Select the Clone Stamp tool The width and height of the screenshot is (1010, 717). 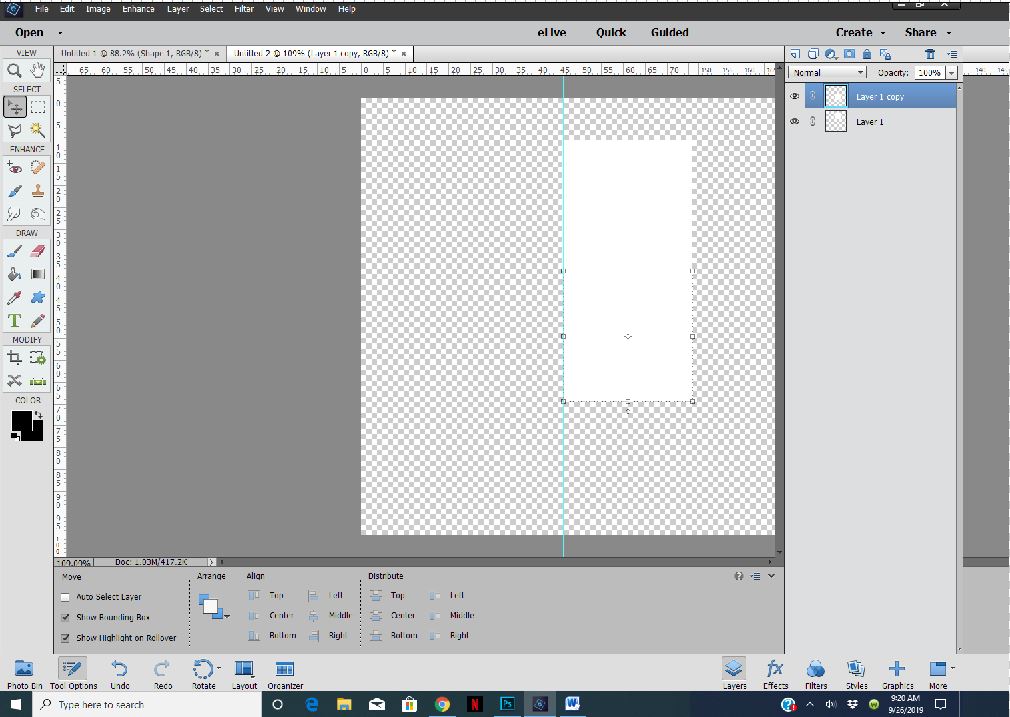pyautogui.click(x=38, y=191)
